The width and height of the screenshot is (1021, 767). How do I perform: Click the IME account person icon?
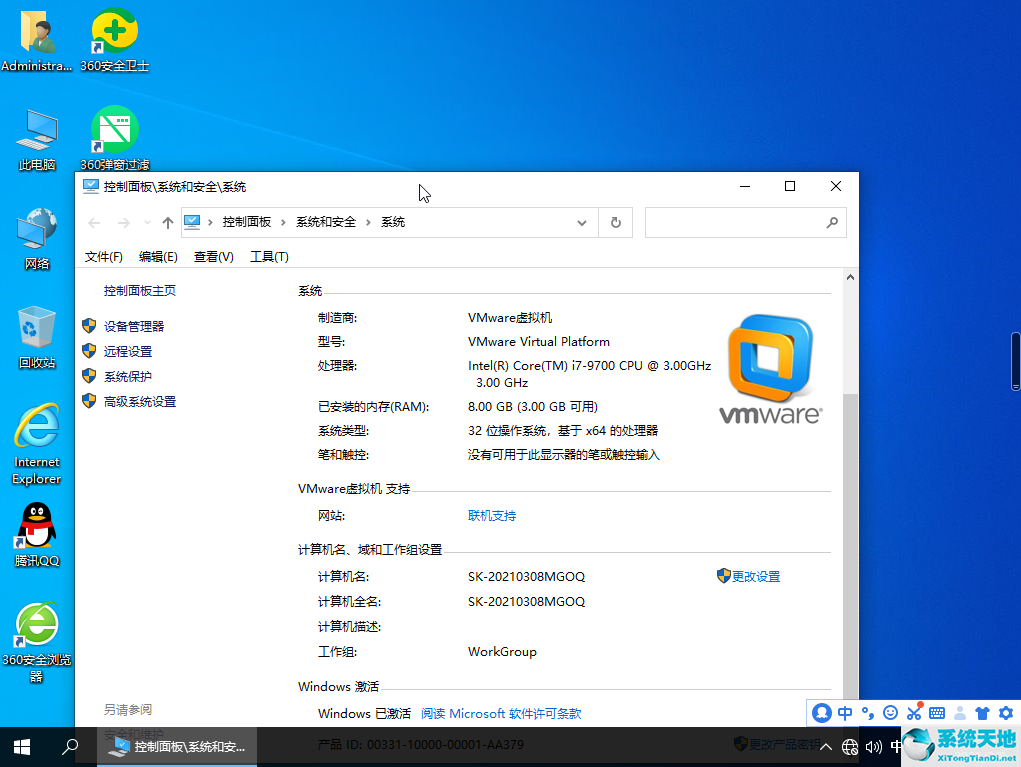coord(960,713)
